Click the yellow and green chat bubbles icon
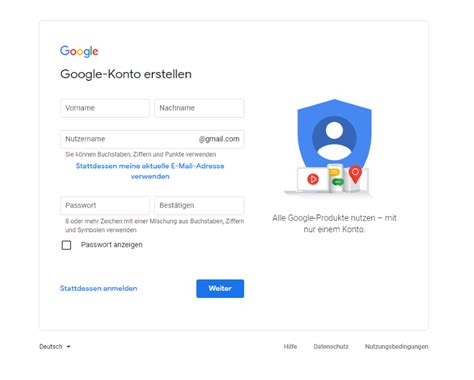 click(x=335, y=177)
